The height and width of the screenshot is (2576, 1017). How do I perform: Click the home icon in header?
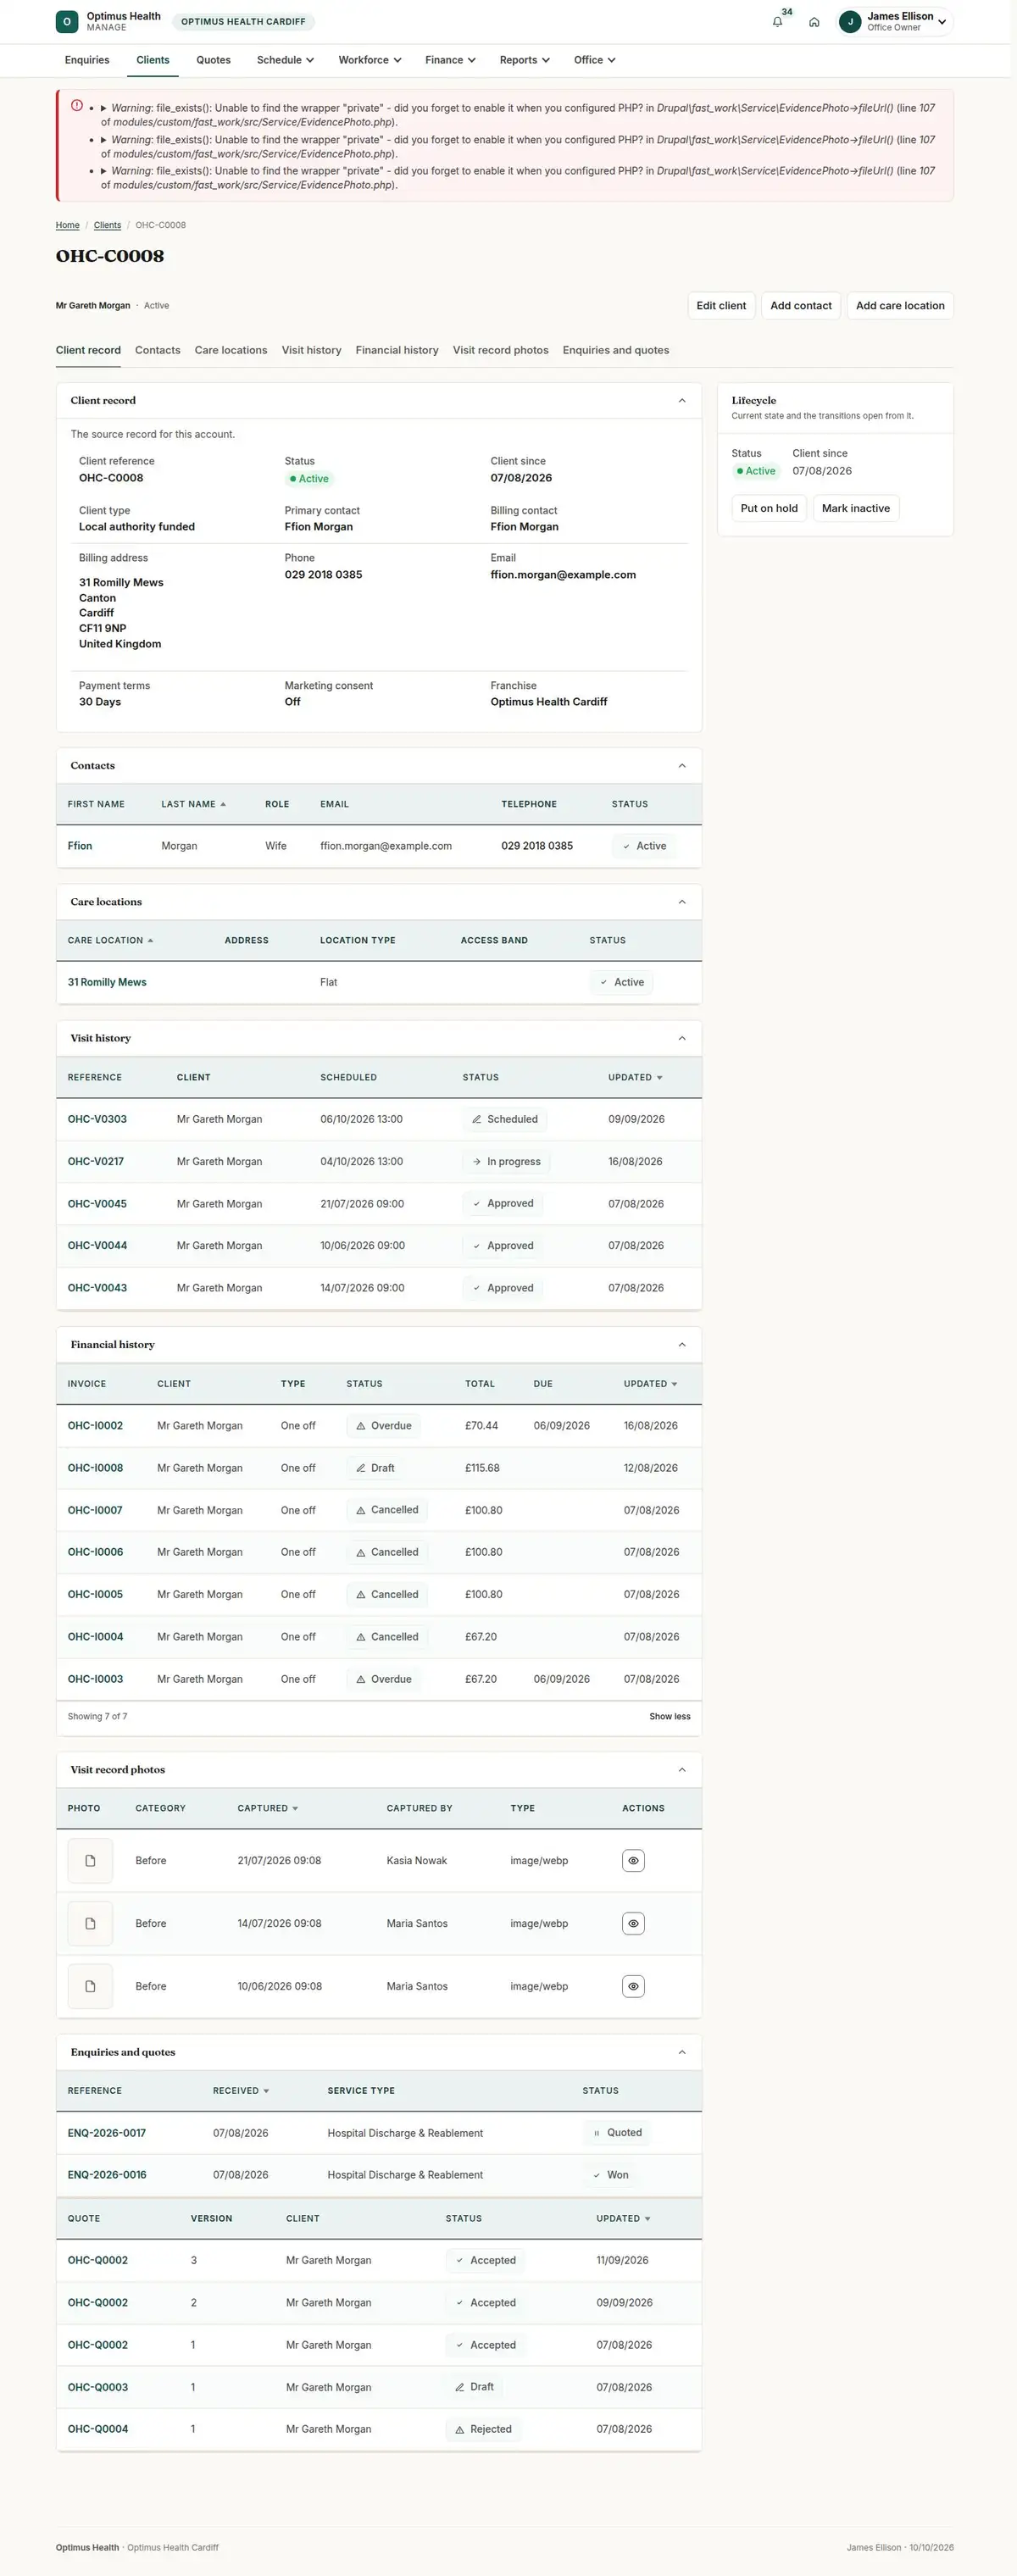pos(814,22)
